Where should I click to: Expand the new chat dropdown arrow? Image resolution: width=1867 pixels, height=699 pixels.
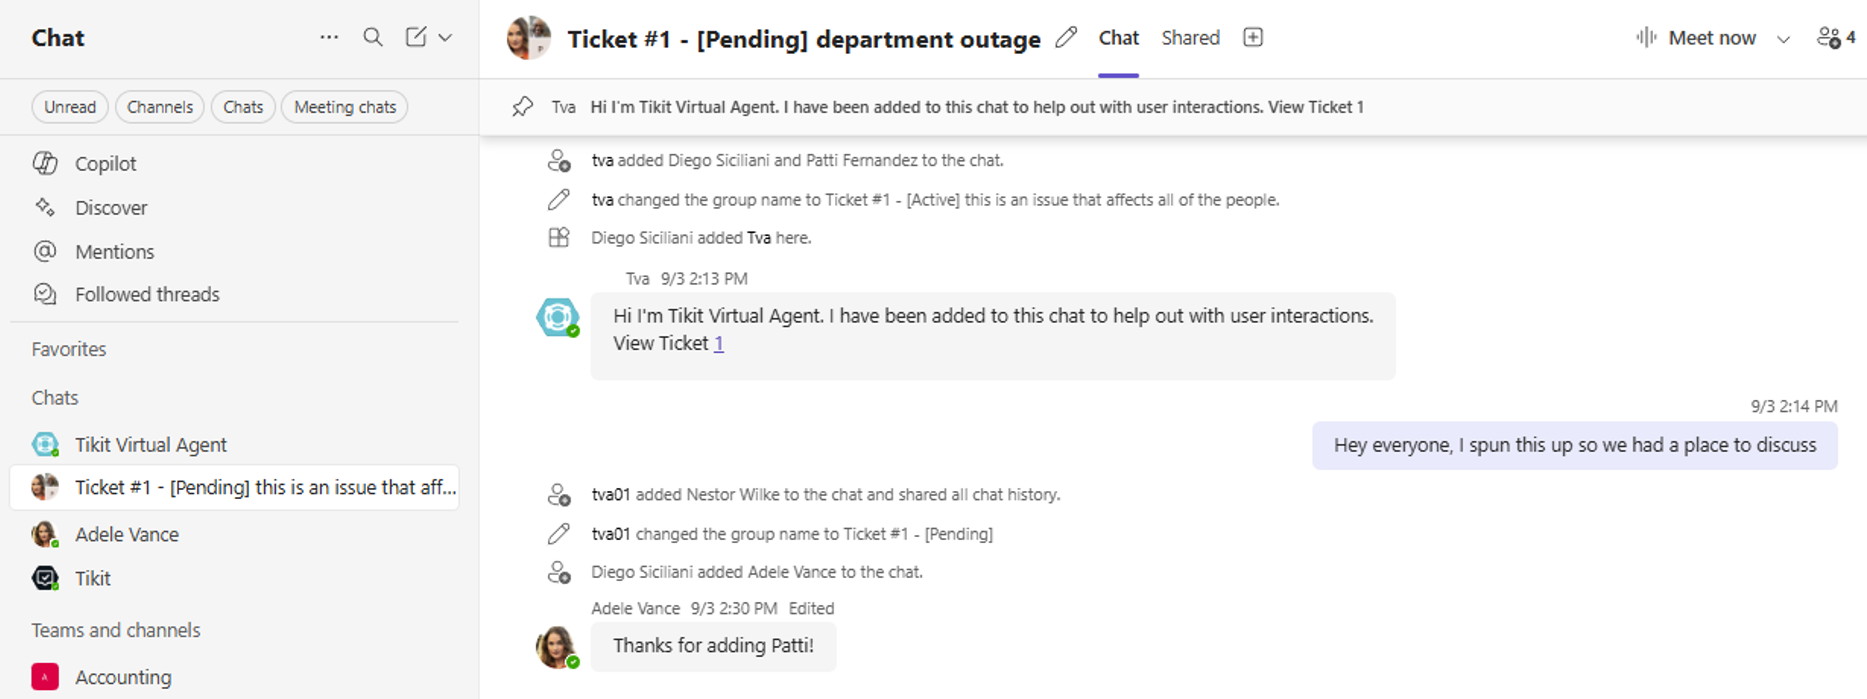pos(446,38)
